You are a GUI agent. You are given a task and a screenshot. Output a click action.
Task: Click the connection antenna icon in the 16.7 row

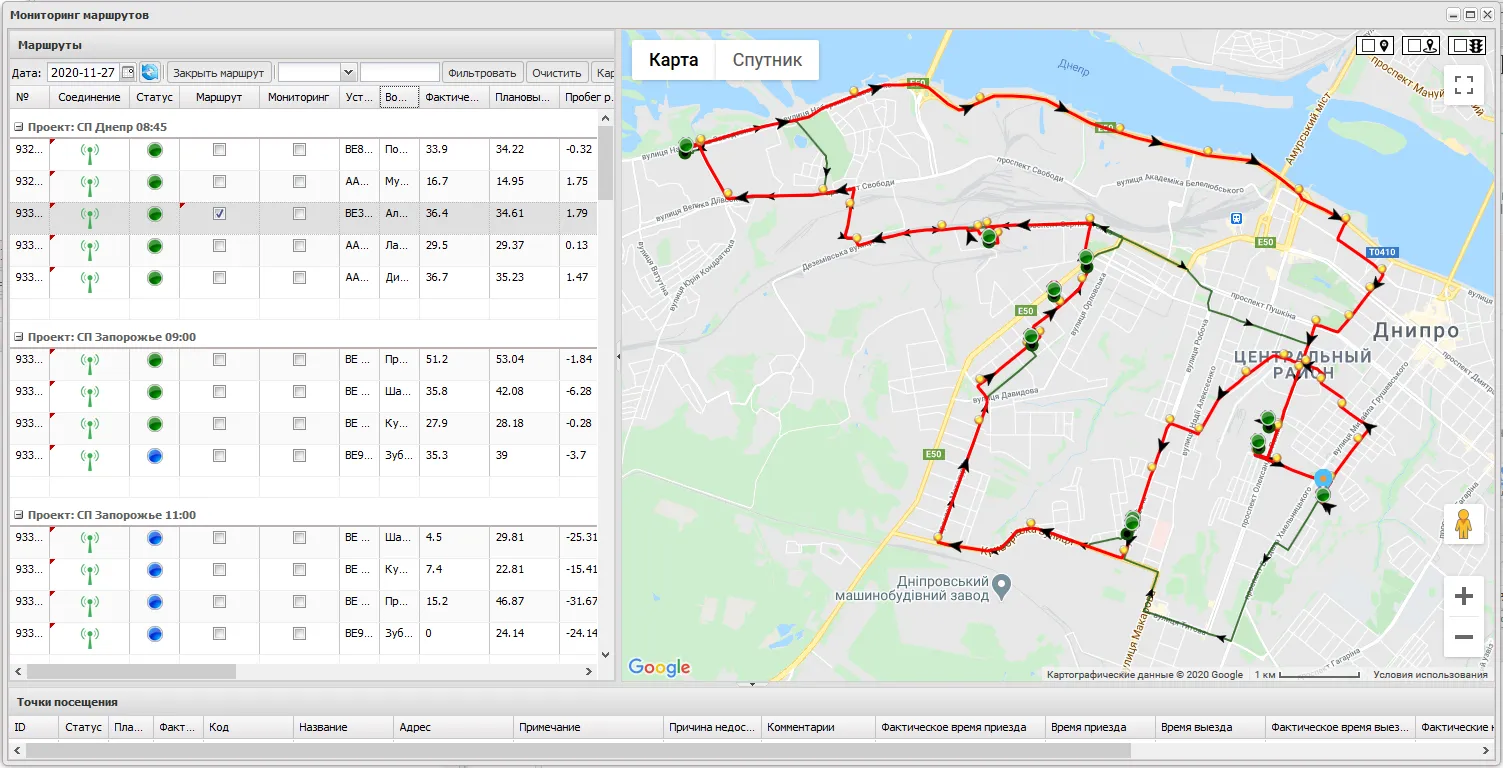pos(89,186)
